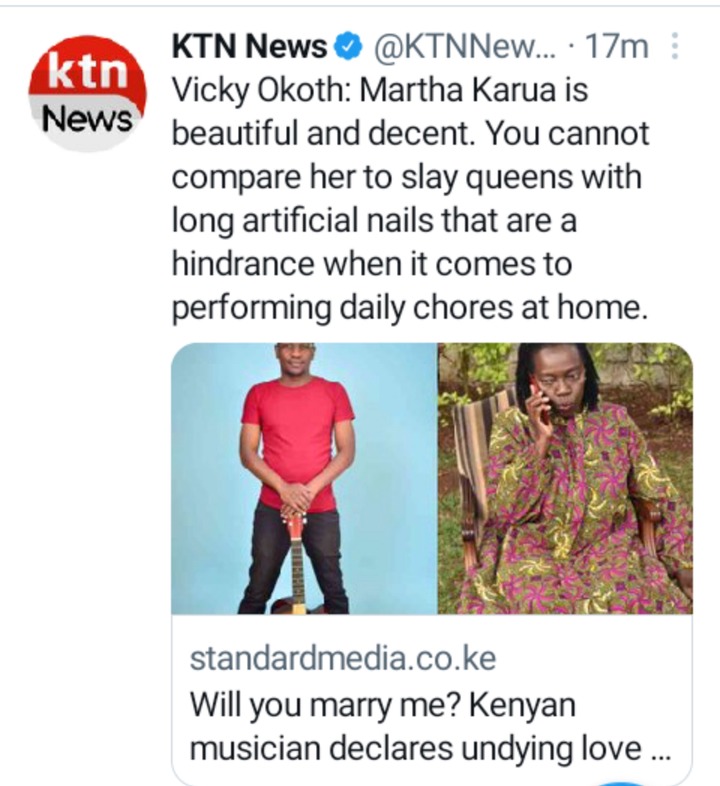Open the KTN News profile avatar
720x786 pixels.
click(x=87, y=94)
